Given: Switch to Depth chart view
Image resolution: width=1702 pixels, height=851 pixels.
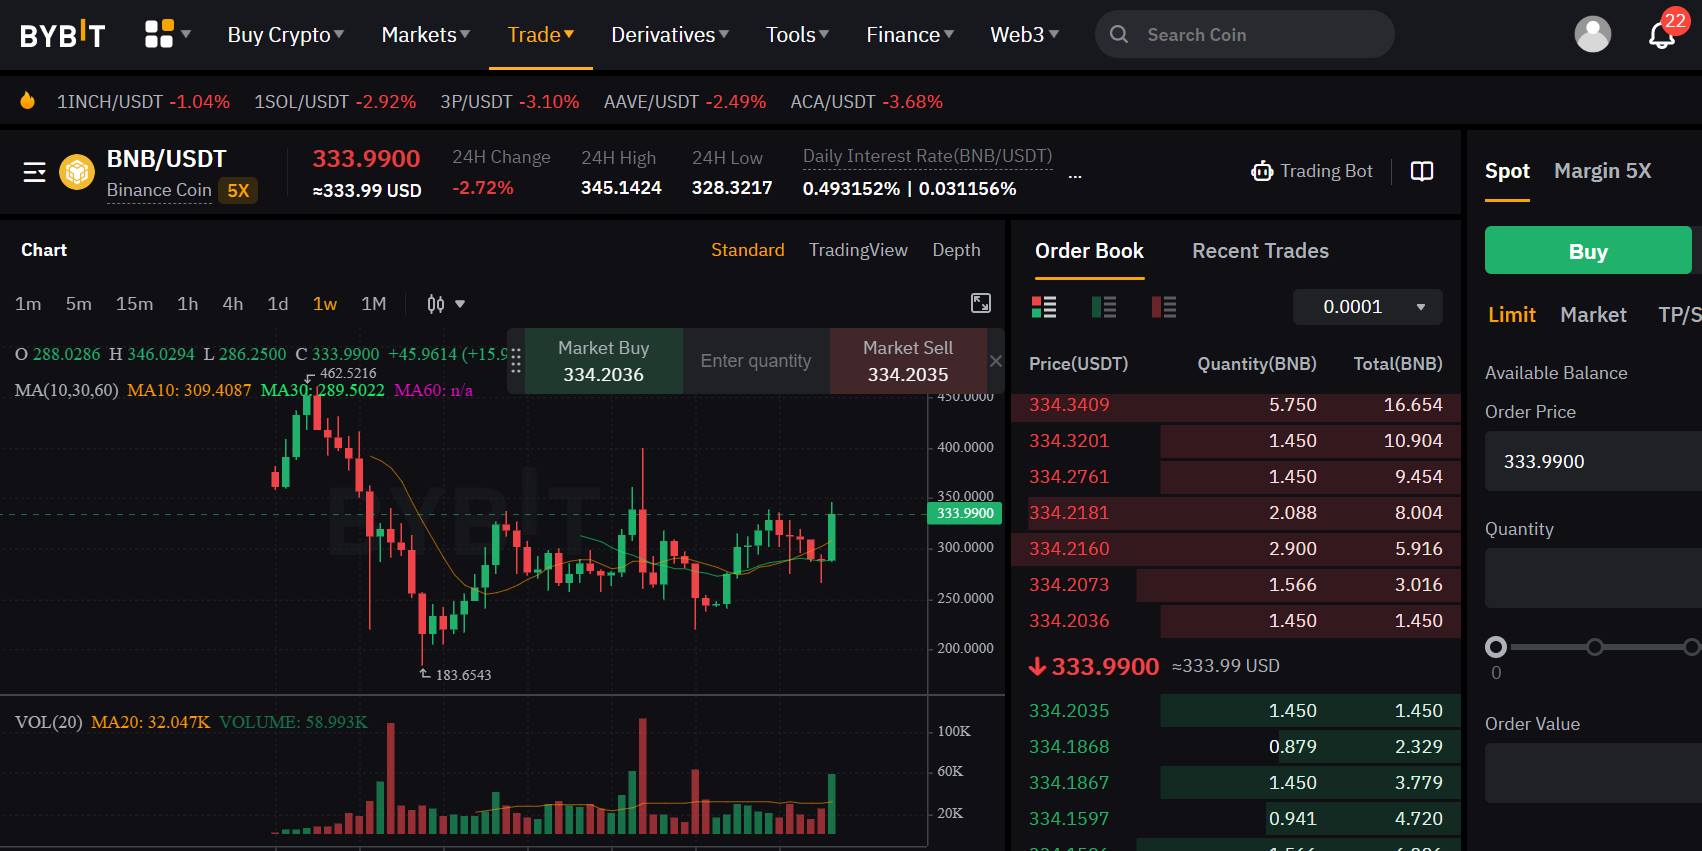Looking at the screenshot, I should (x=956, y=250).
